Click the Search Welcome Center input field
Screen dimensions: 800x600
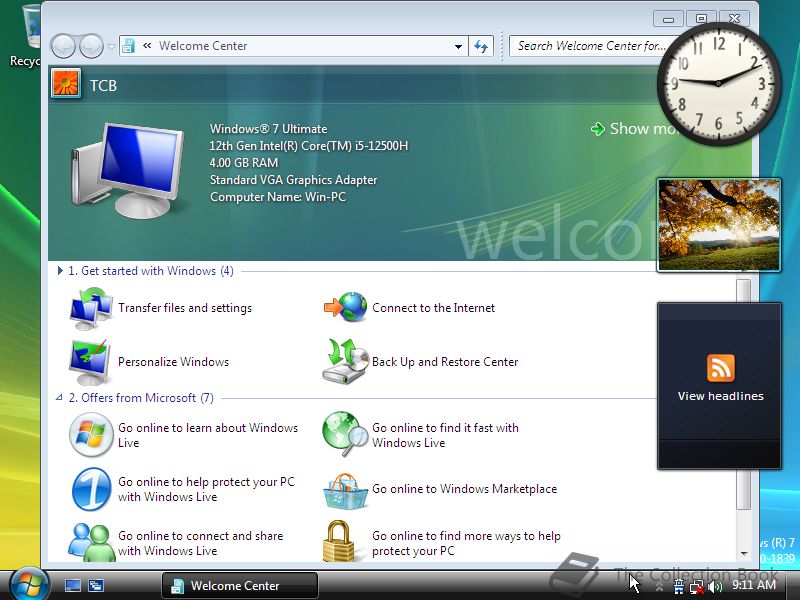pos(587,46)
